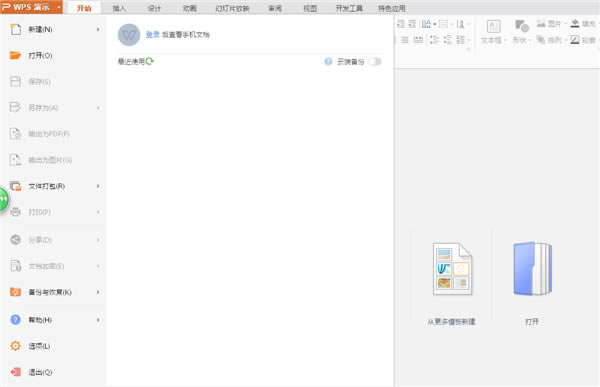Click the decrease indent ribbon icon
Viewport: 600px width, 387px height.
point(401,24)
